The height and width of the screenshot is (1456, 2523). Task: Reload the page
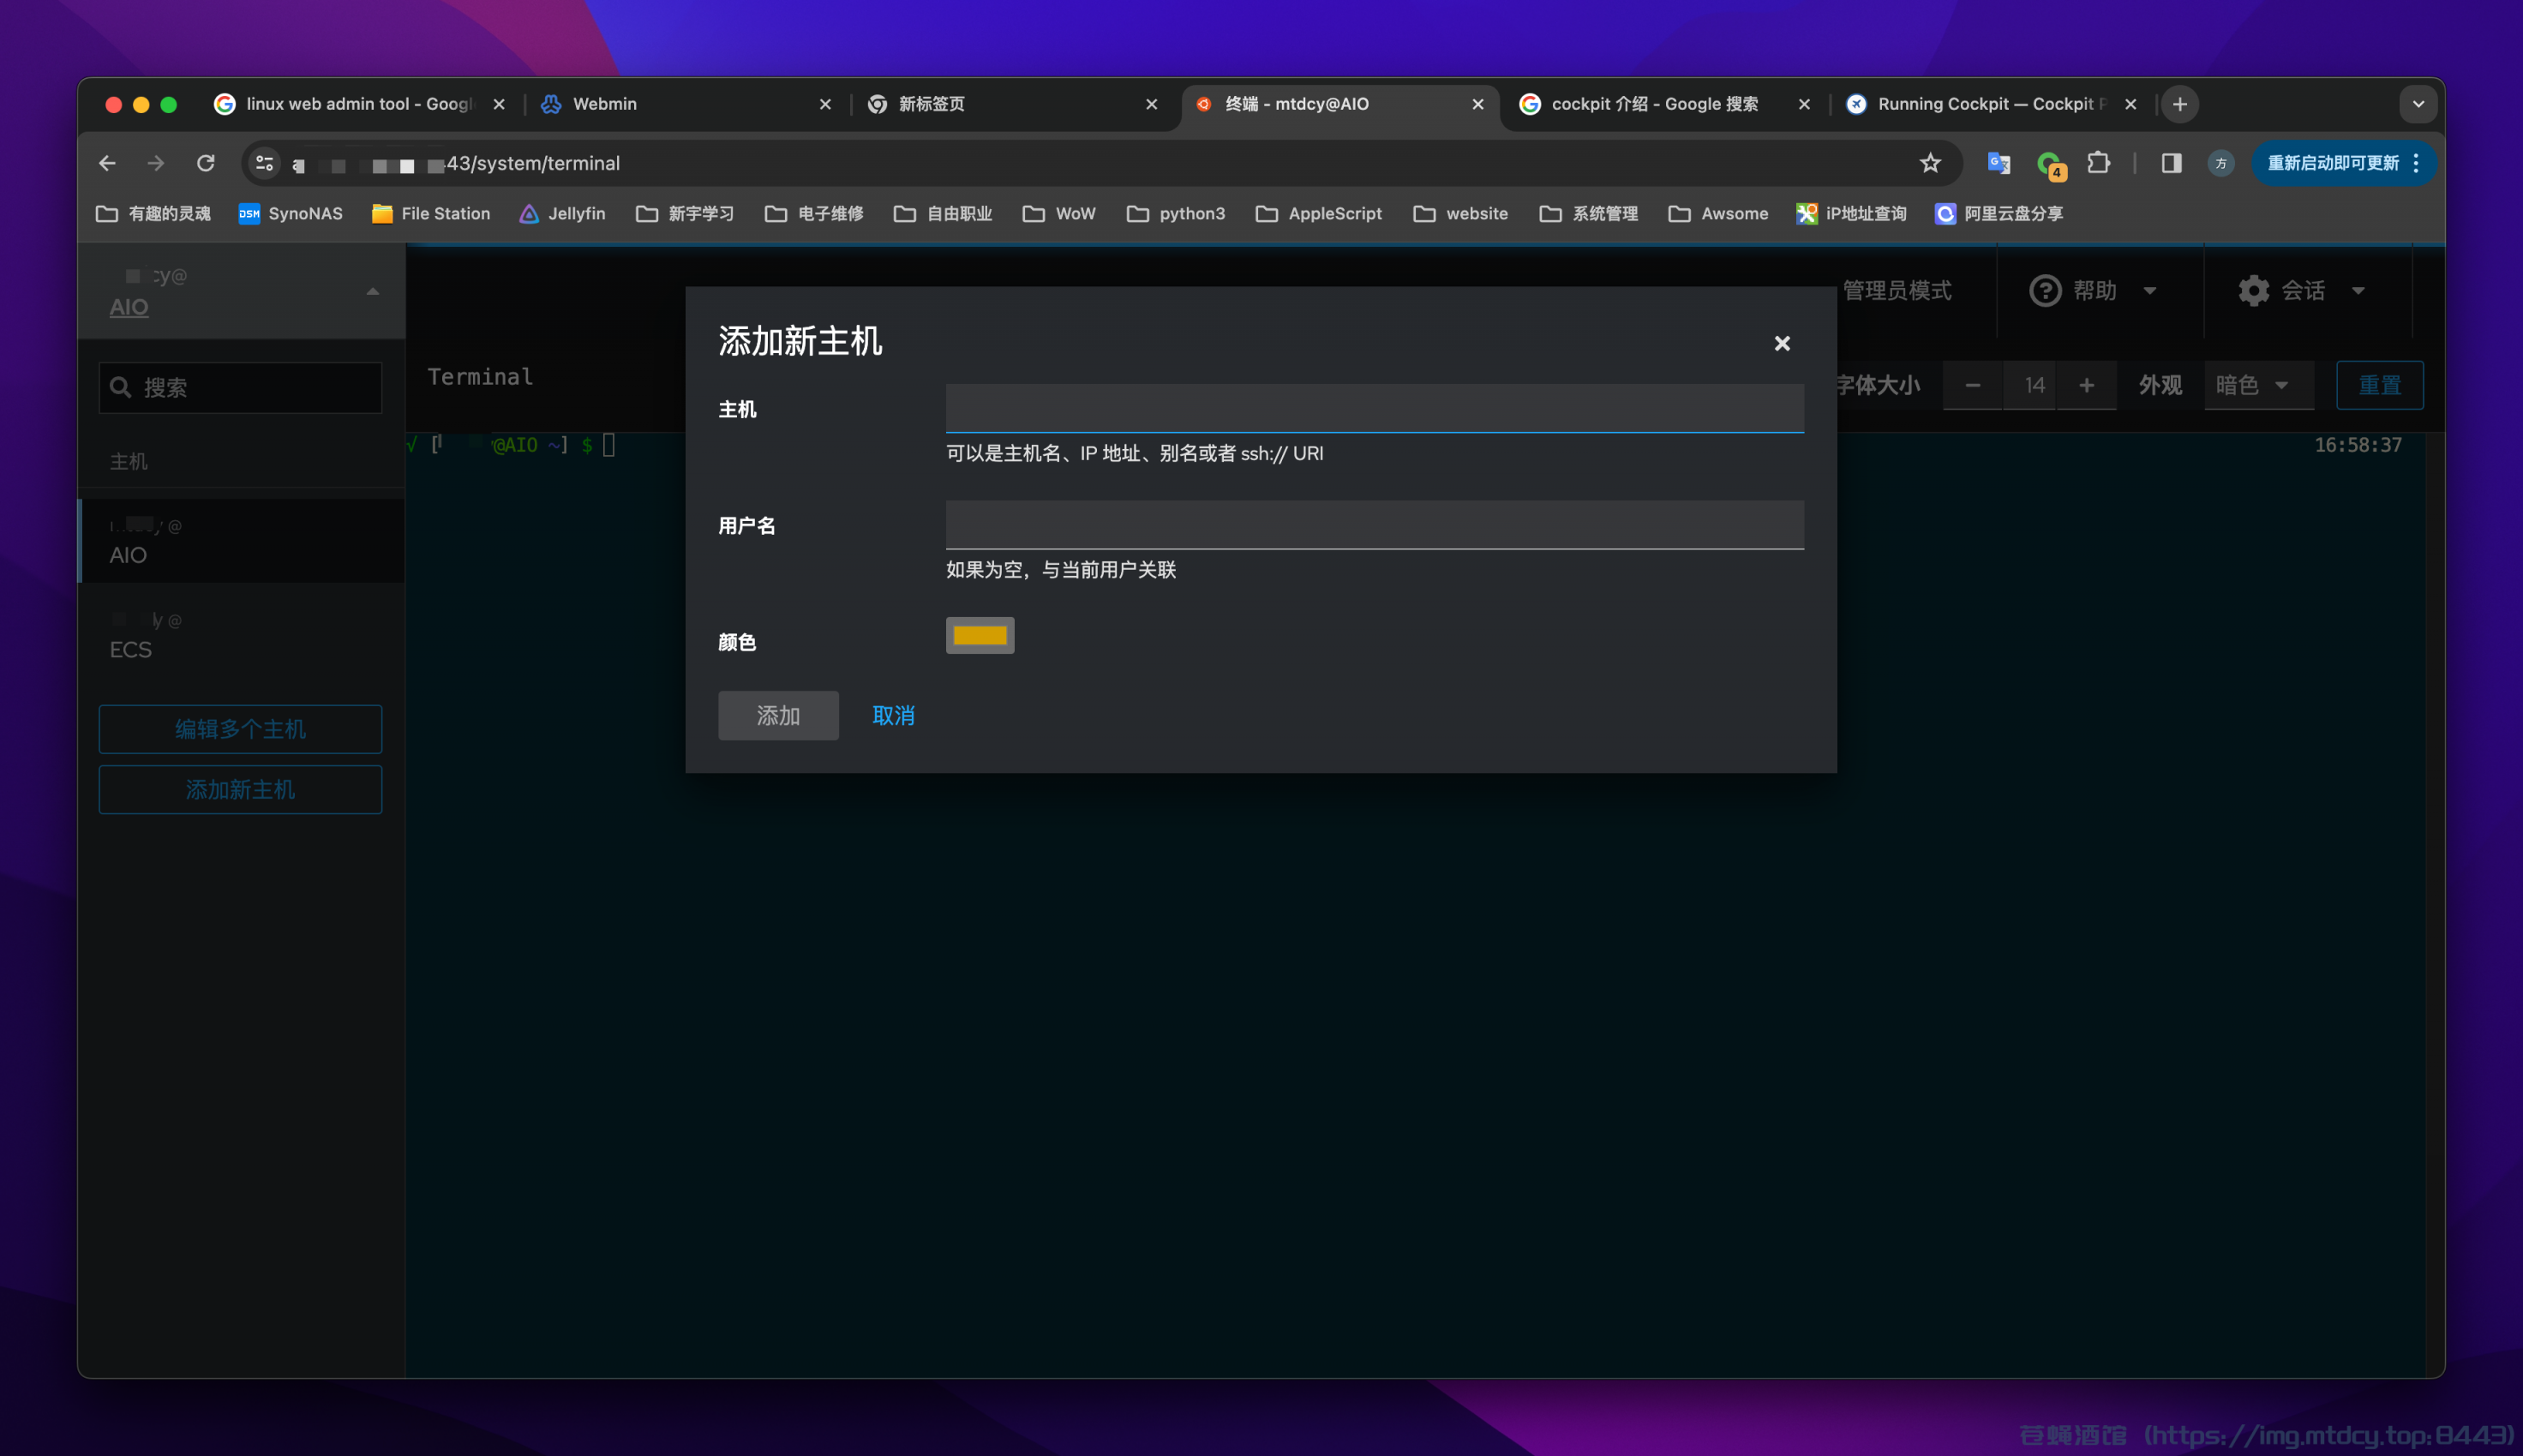pos(205,163)
